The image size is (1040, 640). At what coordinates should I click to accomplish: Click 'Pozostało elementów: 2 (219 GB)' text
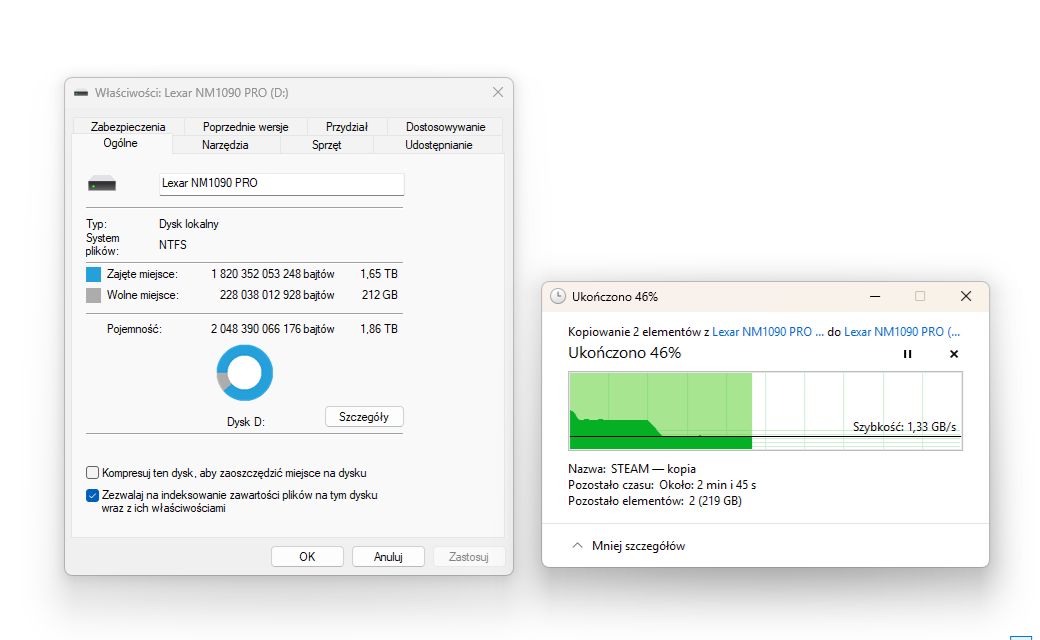(655, 501)
